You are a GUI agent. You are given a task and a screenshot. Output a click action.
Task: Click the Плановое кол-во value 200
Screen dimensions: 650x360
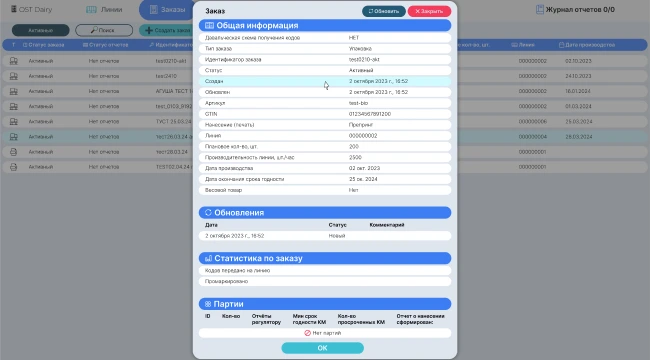coord(354,147)
